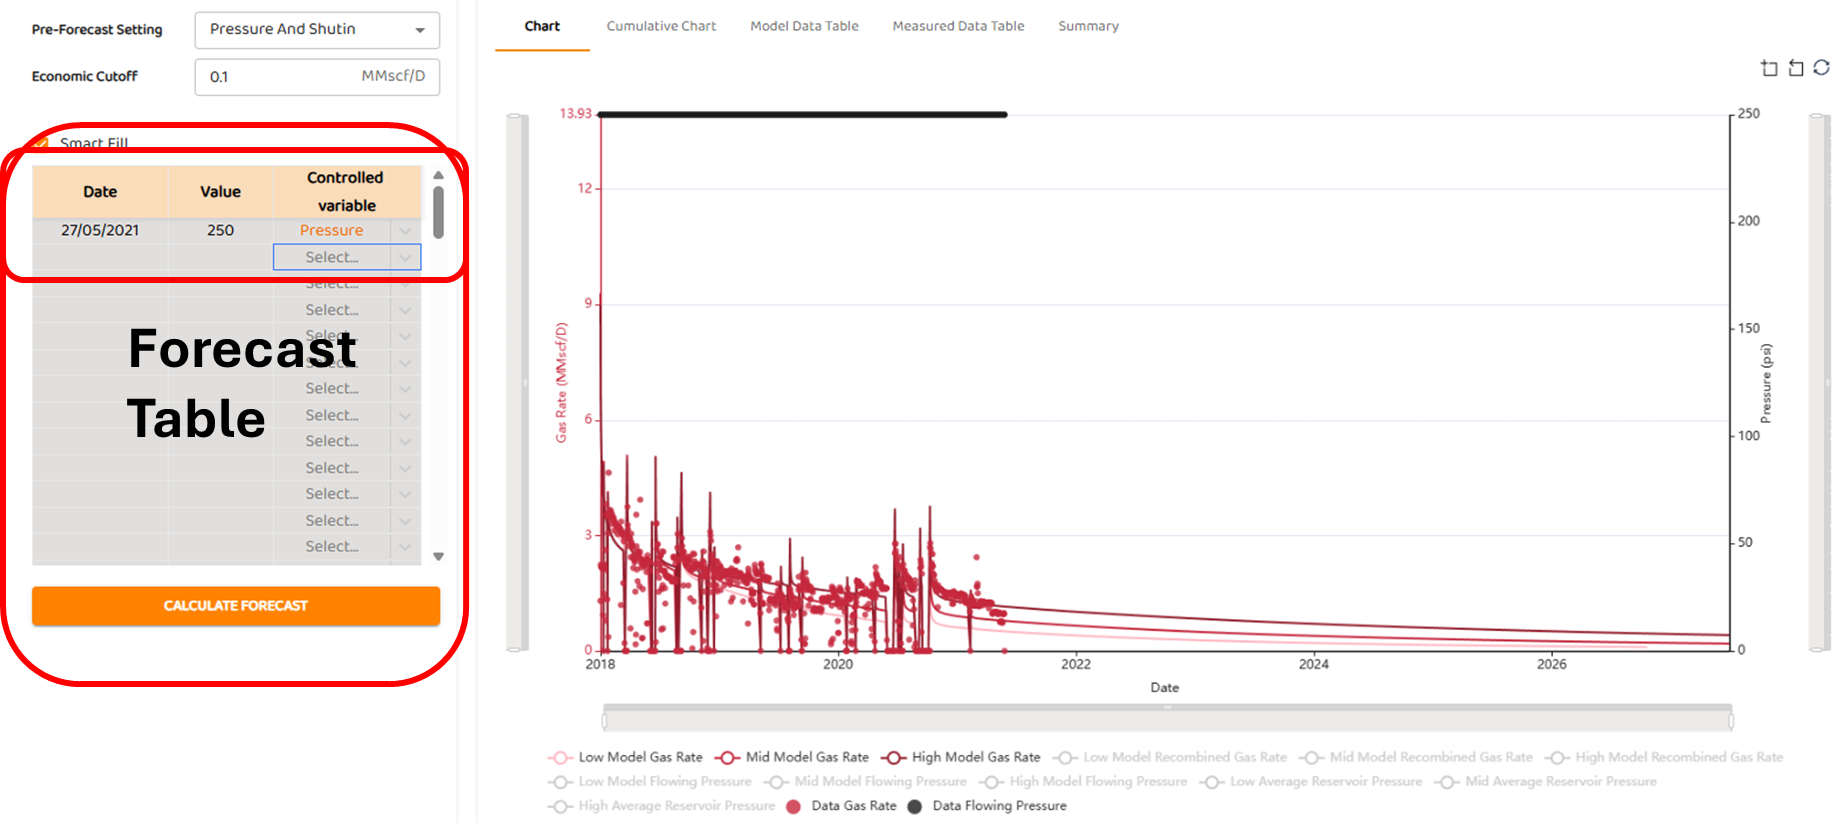Open the Pre-Forecast Setting dropdown
This screenshot has height=823, width=1837.
pos(317,30)
